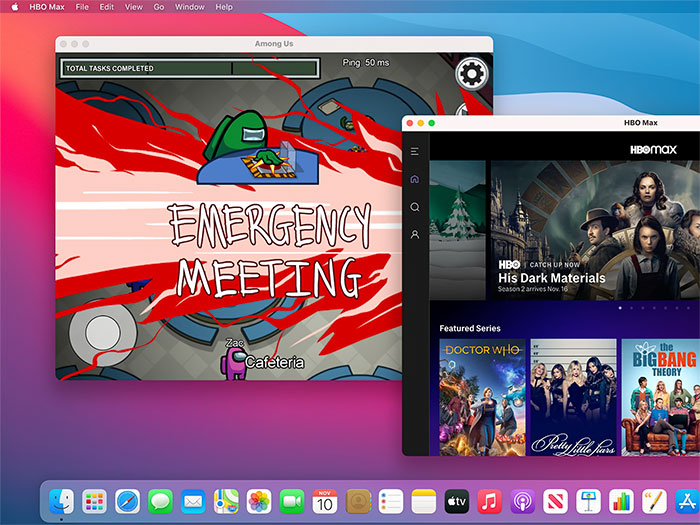
Task: Open Finder from the Dock
Action: click(61, 502)
